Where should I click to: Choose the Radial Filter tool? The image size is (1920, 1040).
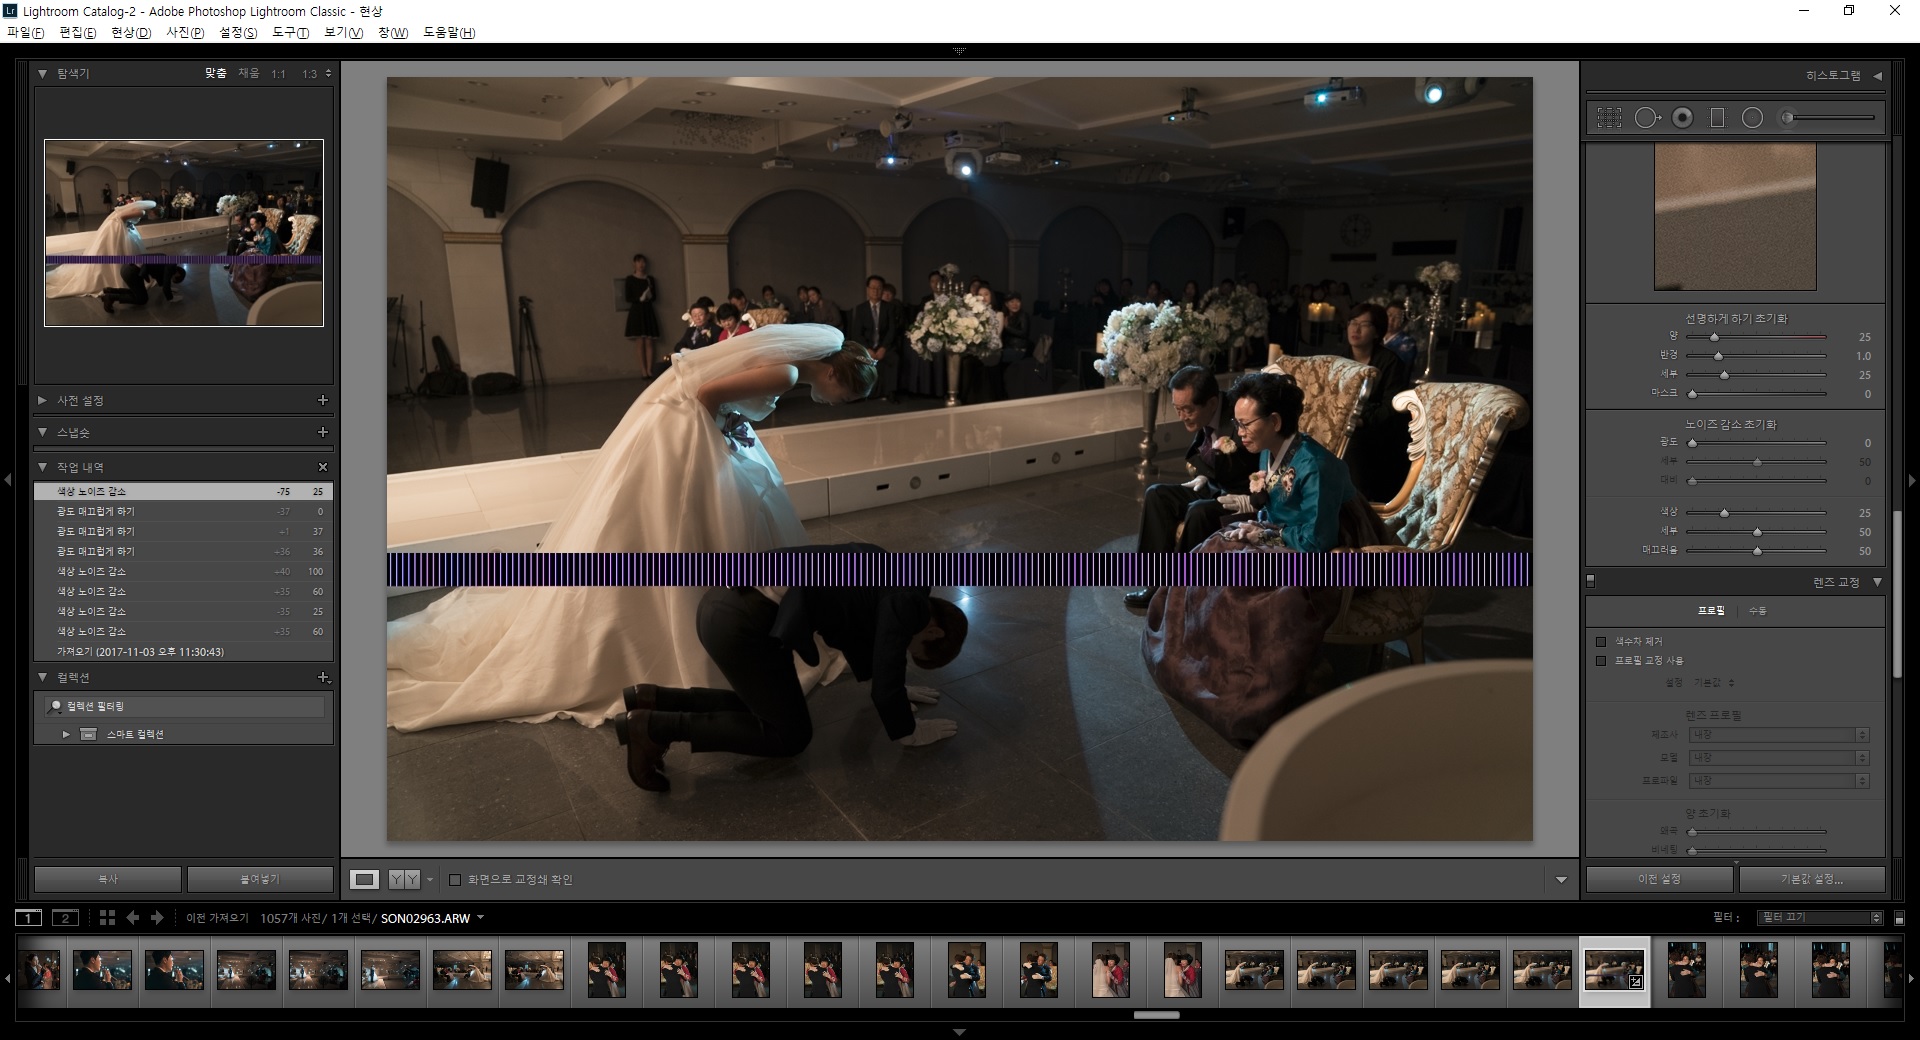coord(1752,118)
